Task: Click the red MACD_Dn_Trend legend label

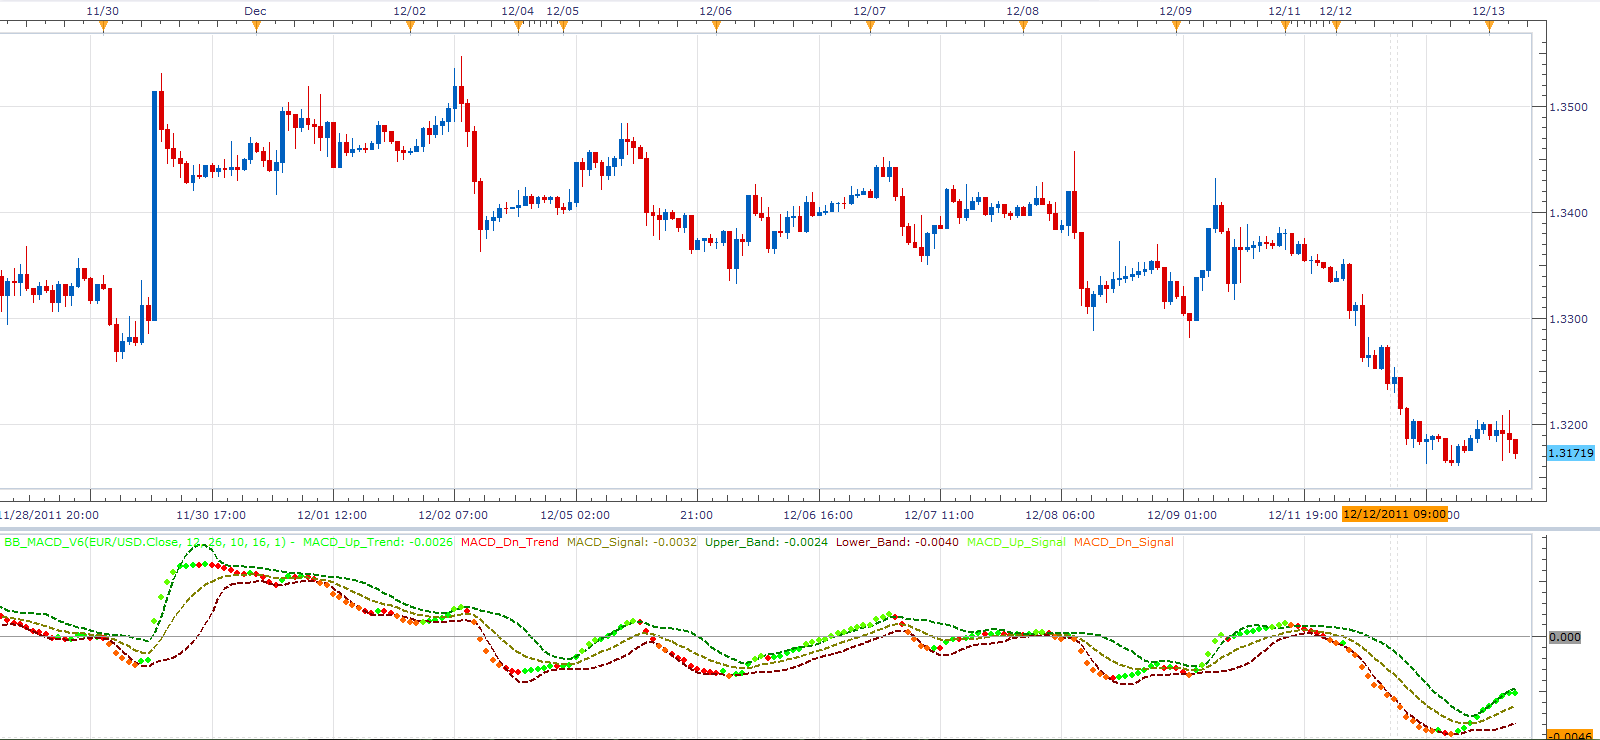Action: click(510, 542)
